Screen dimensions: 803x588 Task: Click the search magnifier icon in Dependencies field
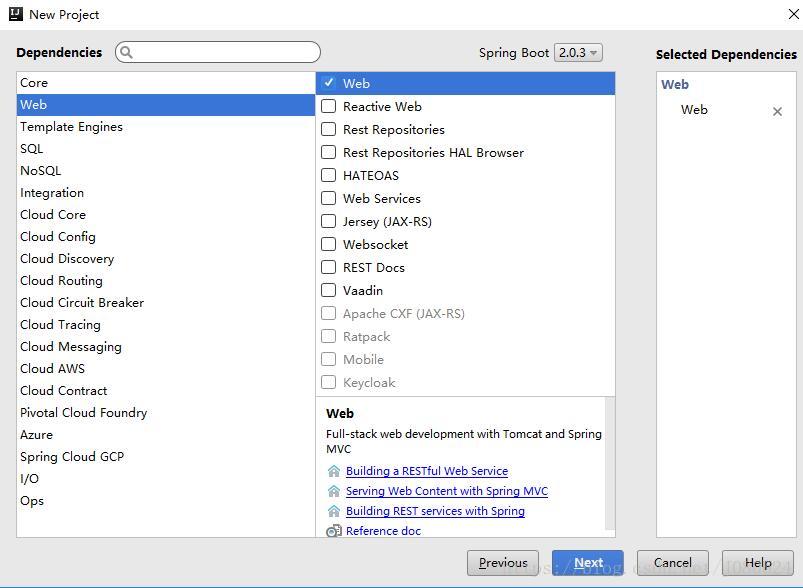[126, 52]
